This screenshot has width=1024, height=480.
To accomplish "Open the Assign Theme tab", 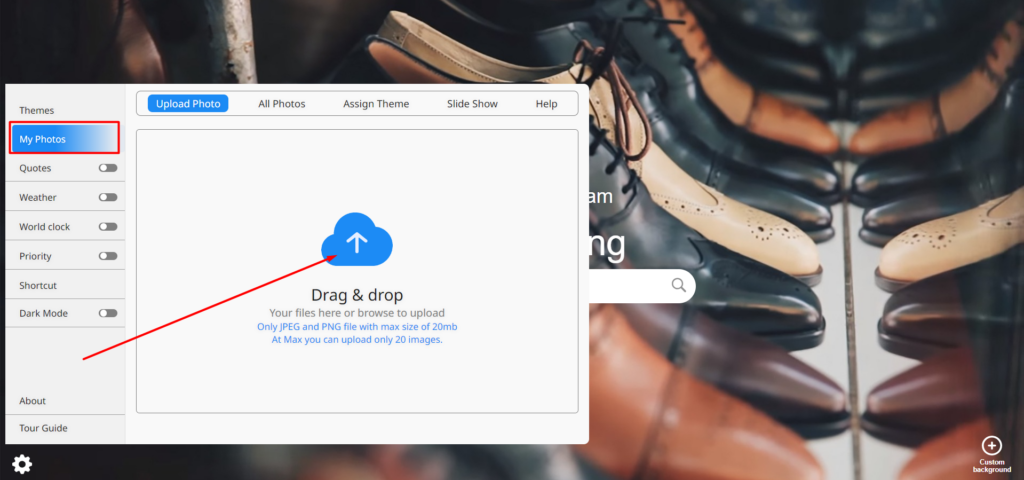I will (x=376, y=104).
